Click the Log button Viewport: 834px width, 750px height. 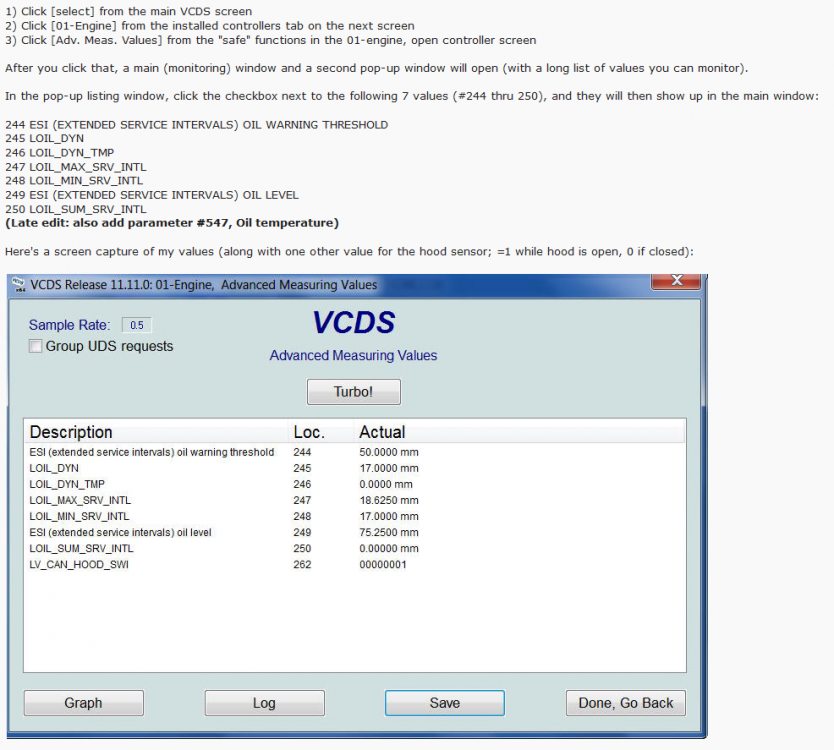coord(264,703)
